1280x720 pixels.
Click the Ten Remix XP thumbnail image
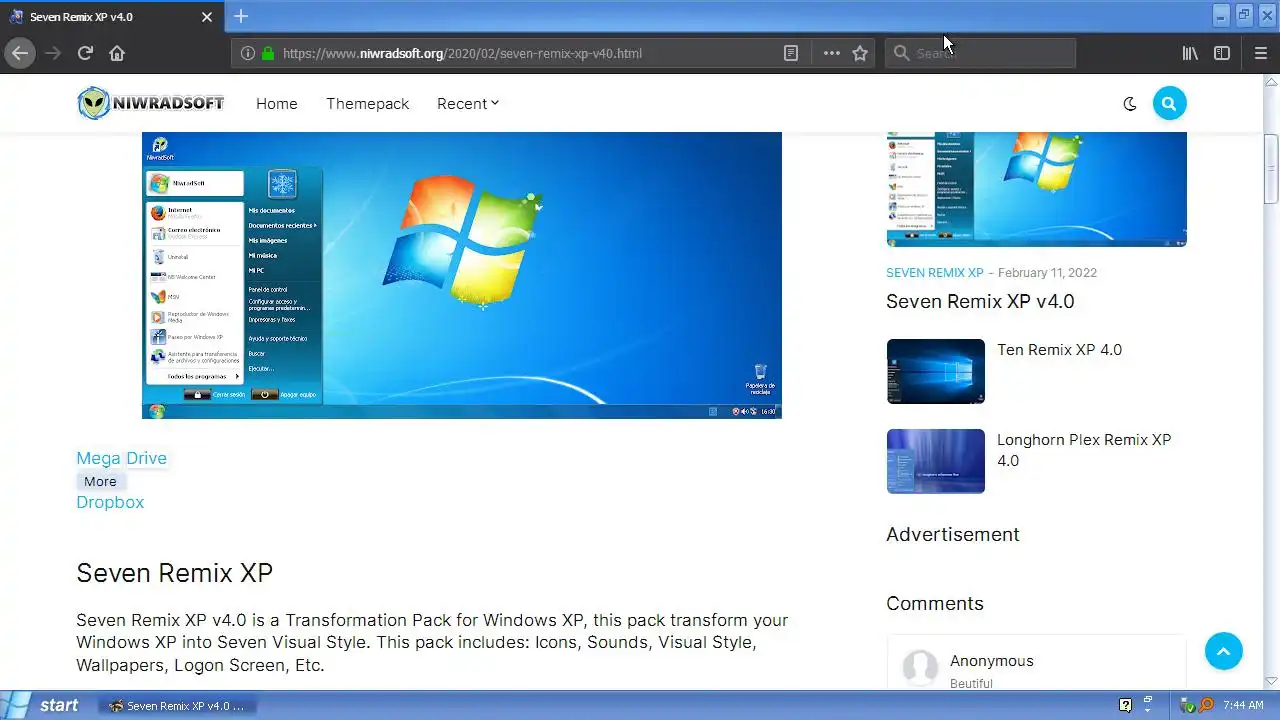(936, 371)
